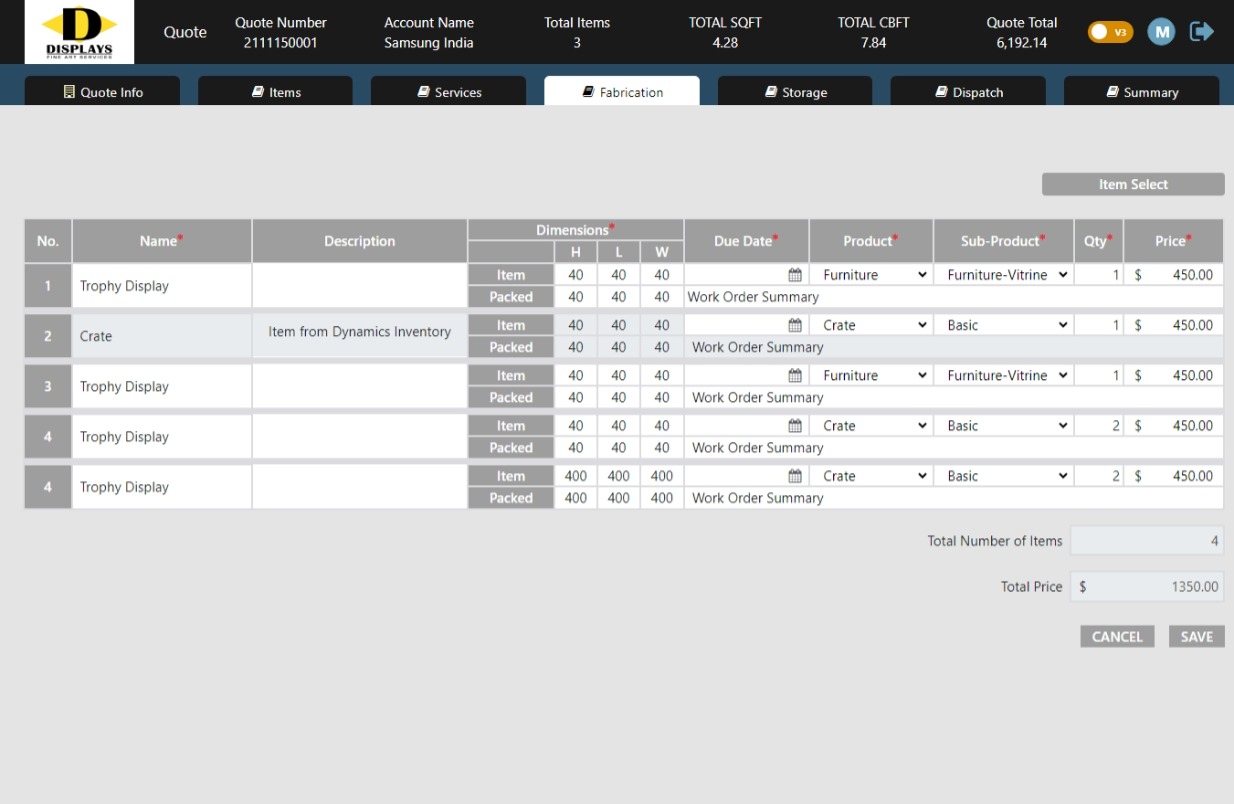1234x804 pixels.
Task: Go to the Summary tab
Action: (x=1141, y=92)
